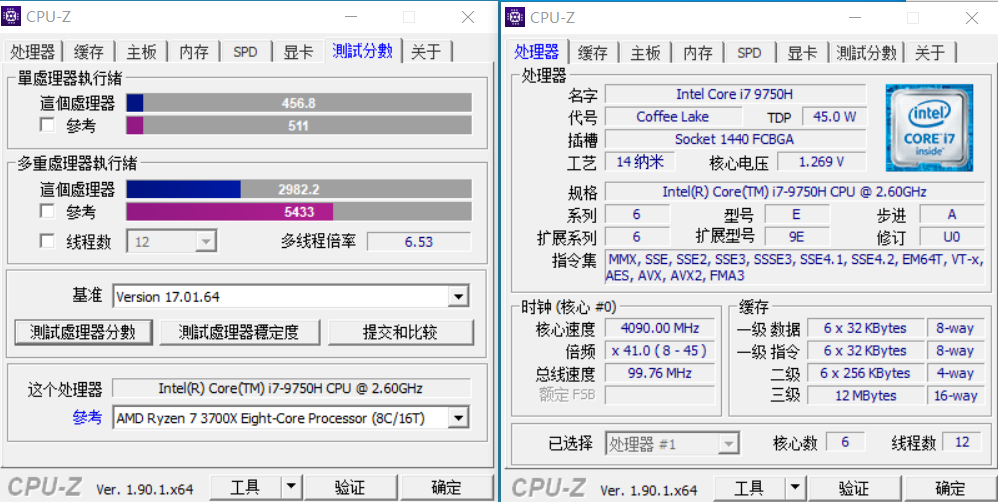Click 工具 button in right window

point(749,488)
